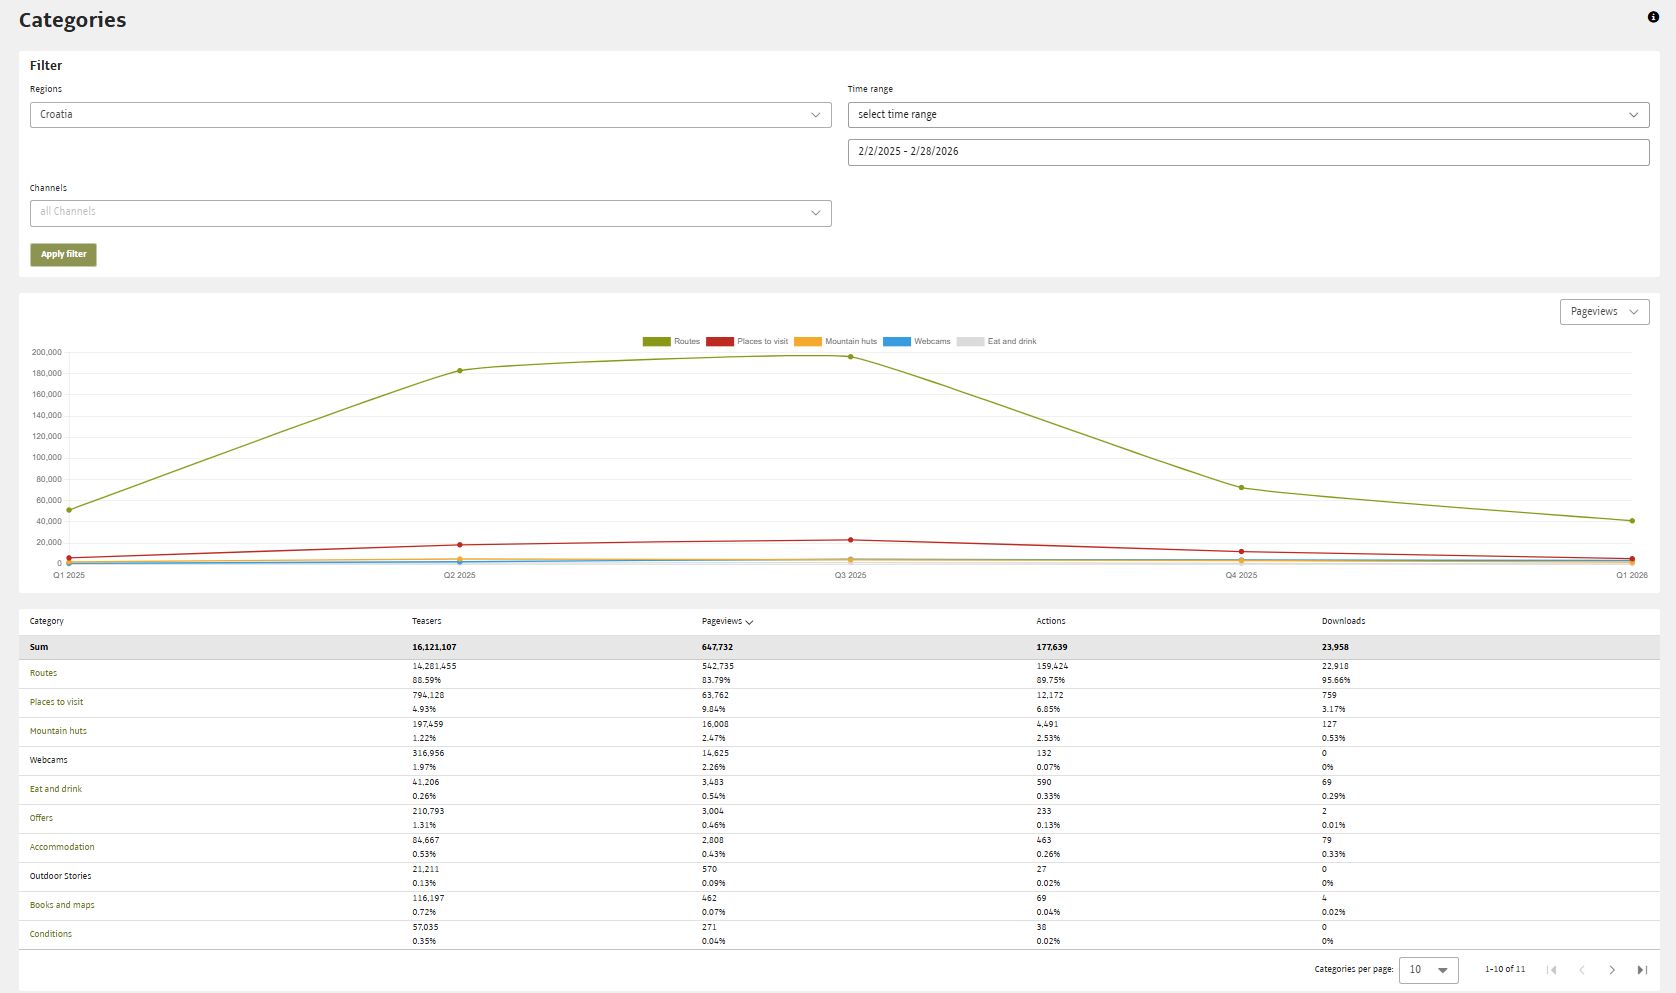Screen dimensions: 1676x993
Task: Click the Pageviews sort arrow in table header
Action: pos(749,622)
